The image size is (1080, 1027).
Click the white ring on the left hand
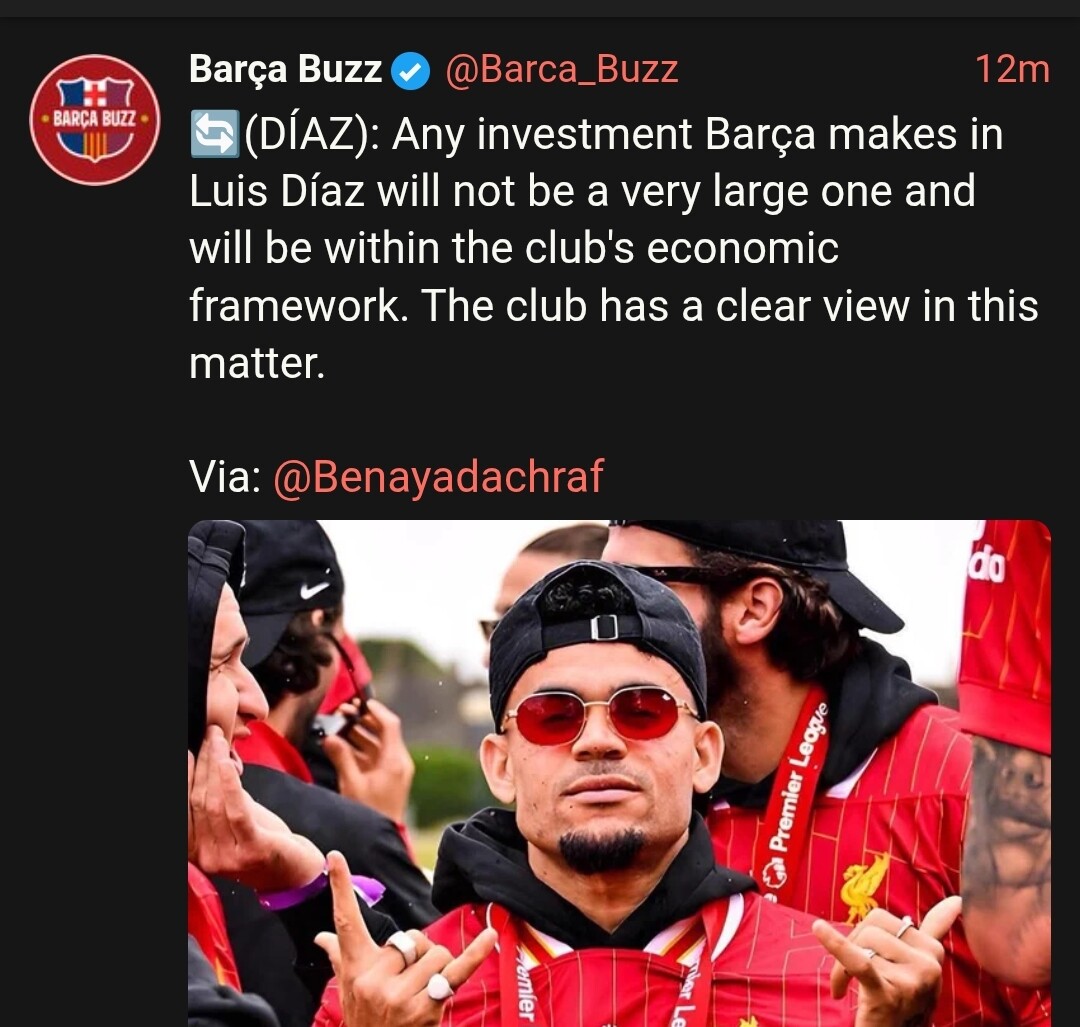(x=439, y=988)
